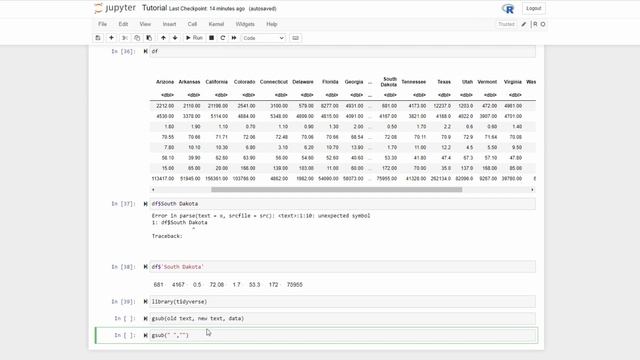
Task: Click the table horizontal scrollbar thumb
Action: (x=336, y=189)
